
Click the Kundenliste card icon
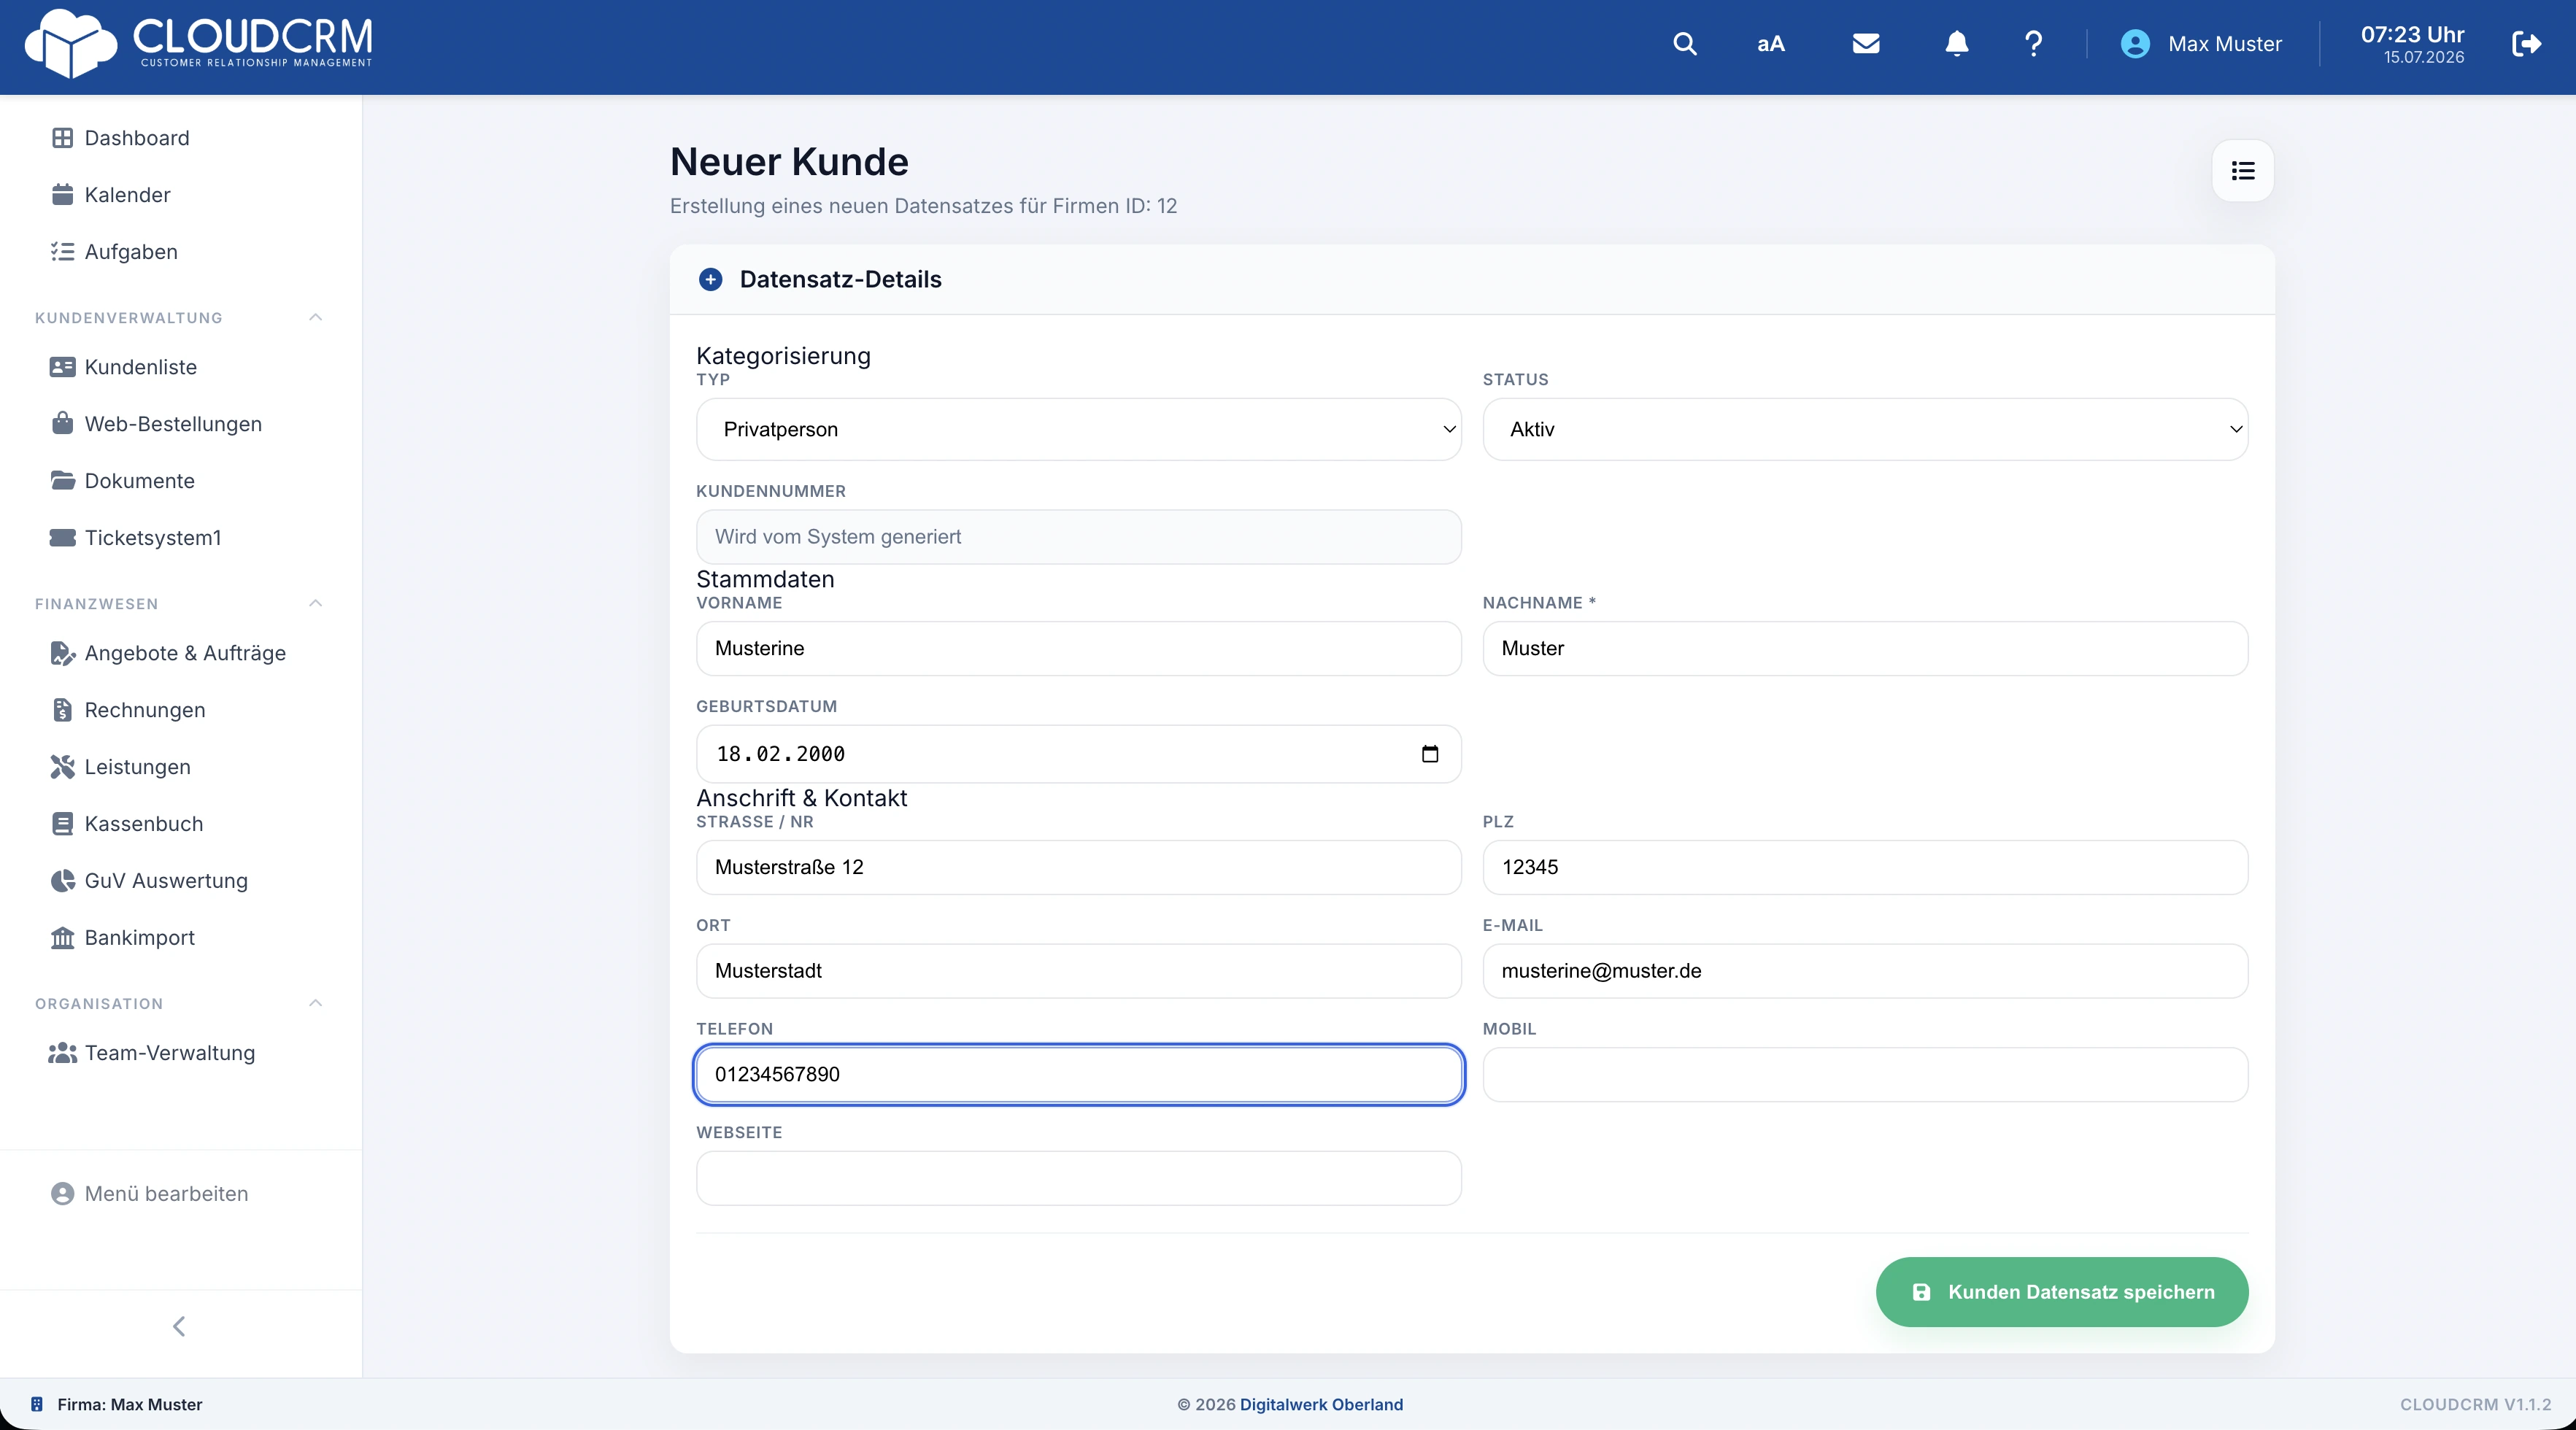pyautogui.click(x=62, y=367)
